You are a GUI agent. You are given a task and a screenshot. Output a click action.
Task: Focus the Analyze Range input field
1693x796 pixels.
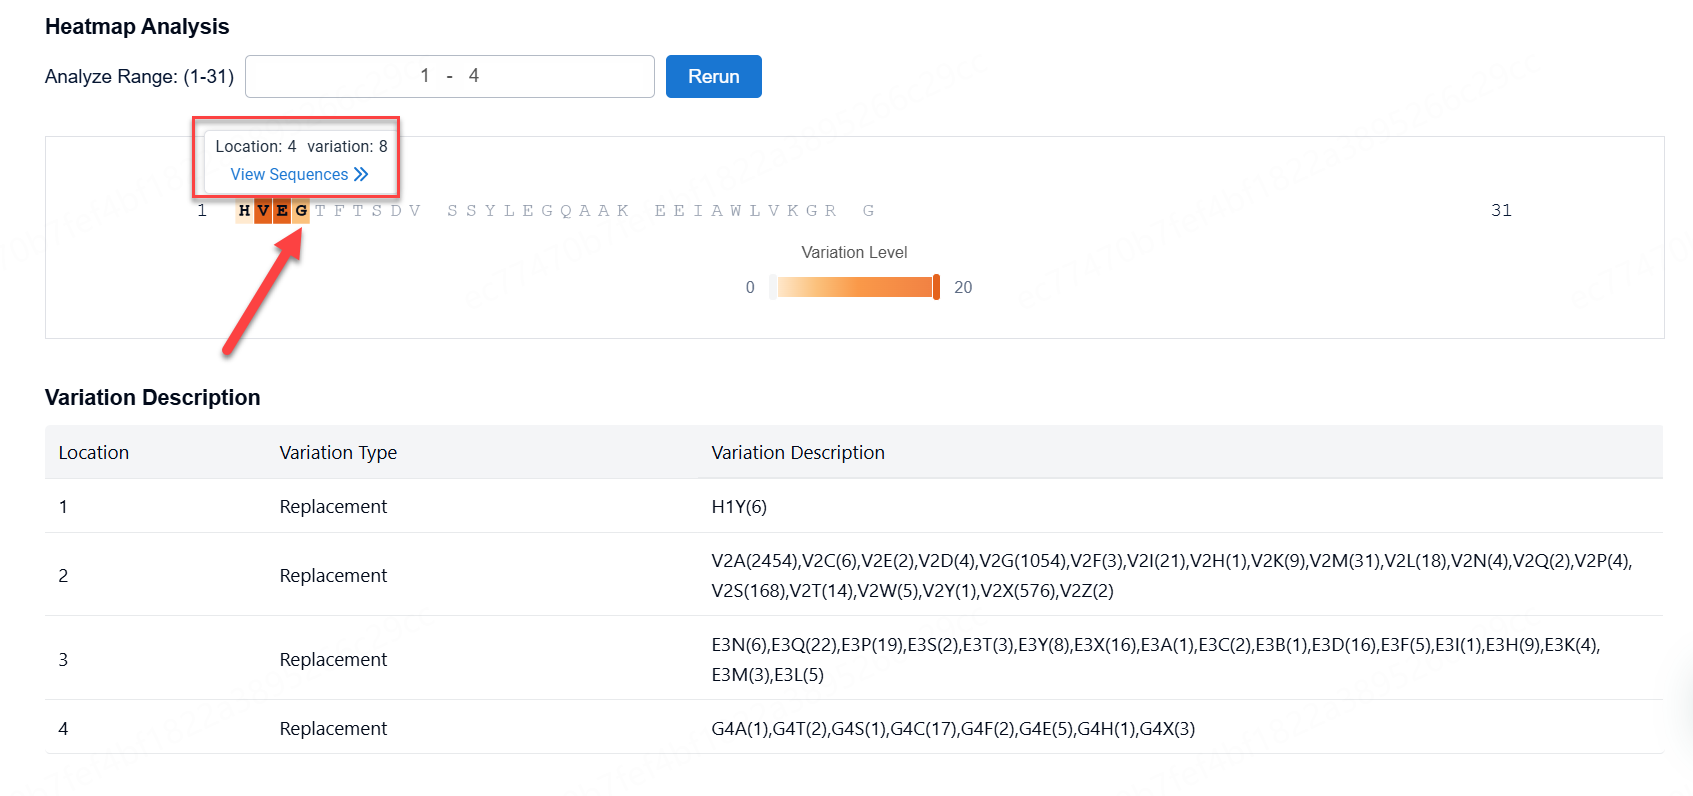pos(449,77)
